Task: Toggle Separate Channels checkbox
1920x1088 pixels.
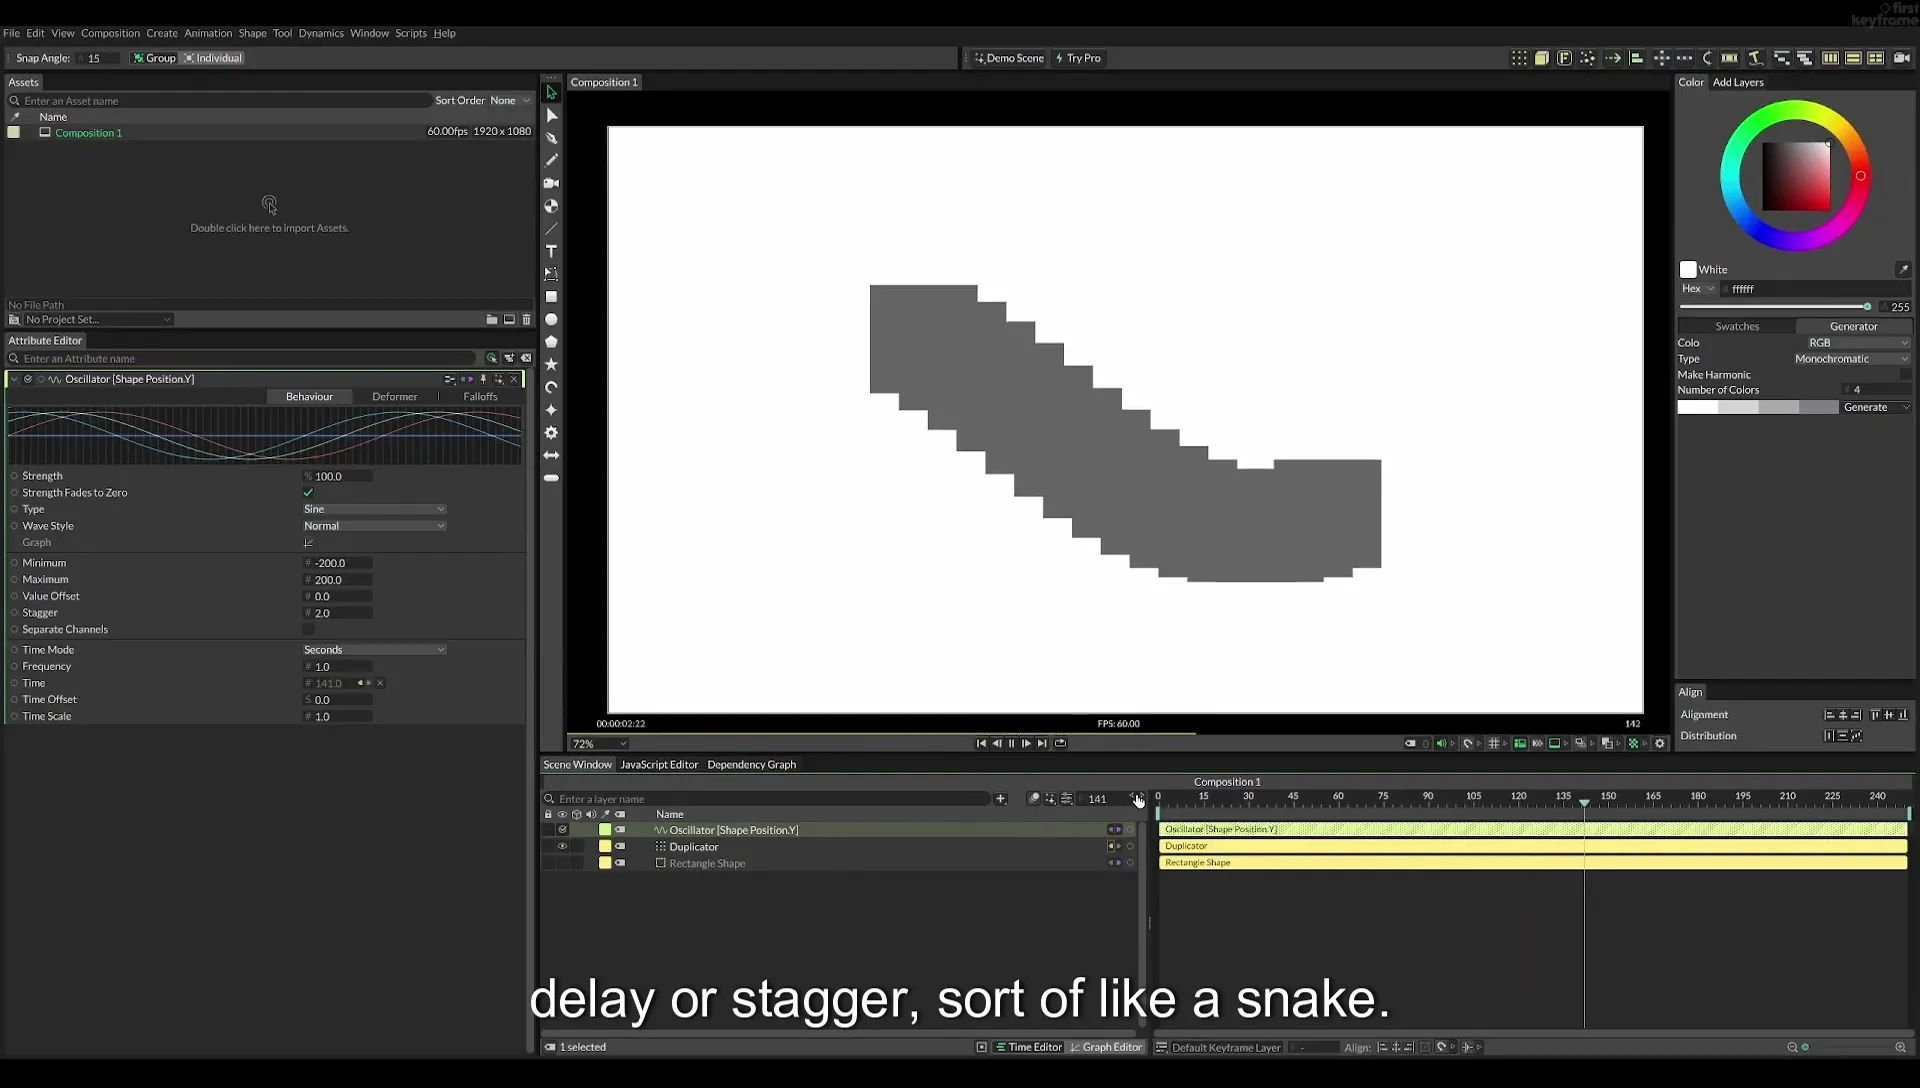Action: (308, 630)
